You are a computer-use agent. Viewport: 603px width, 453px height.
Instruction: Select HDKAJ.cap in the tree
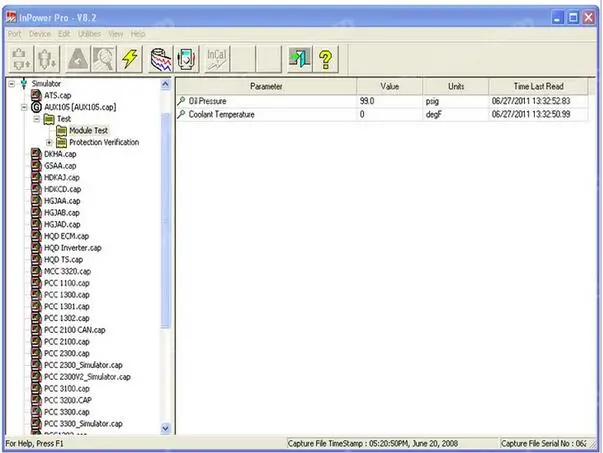tap(62, 178)
